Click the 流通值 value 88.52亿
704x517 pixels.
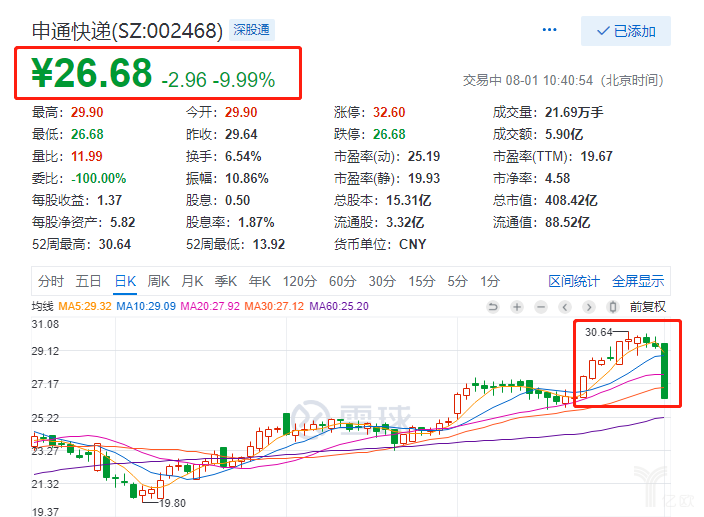568,222
